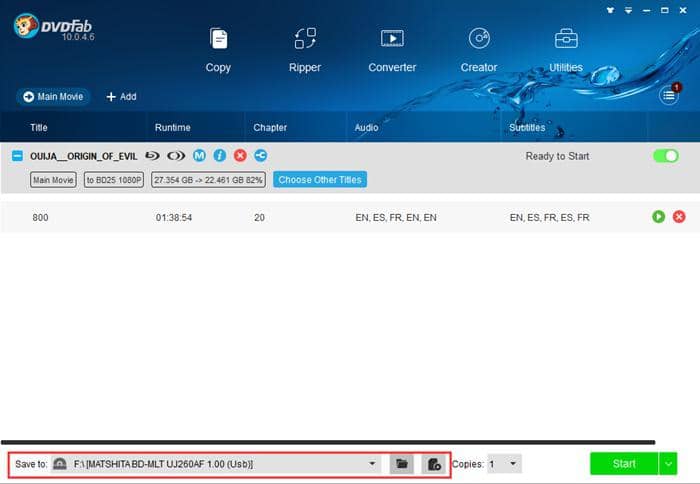The height and width of the screenshot is (484, 700).
Task: Click the Audio column header
Action: click(x=367, y=127)
